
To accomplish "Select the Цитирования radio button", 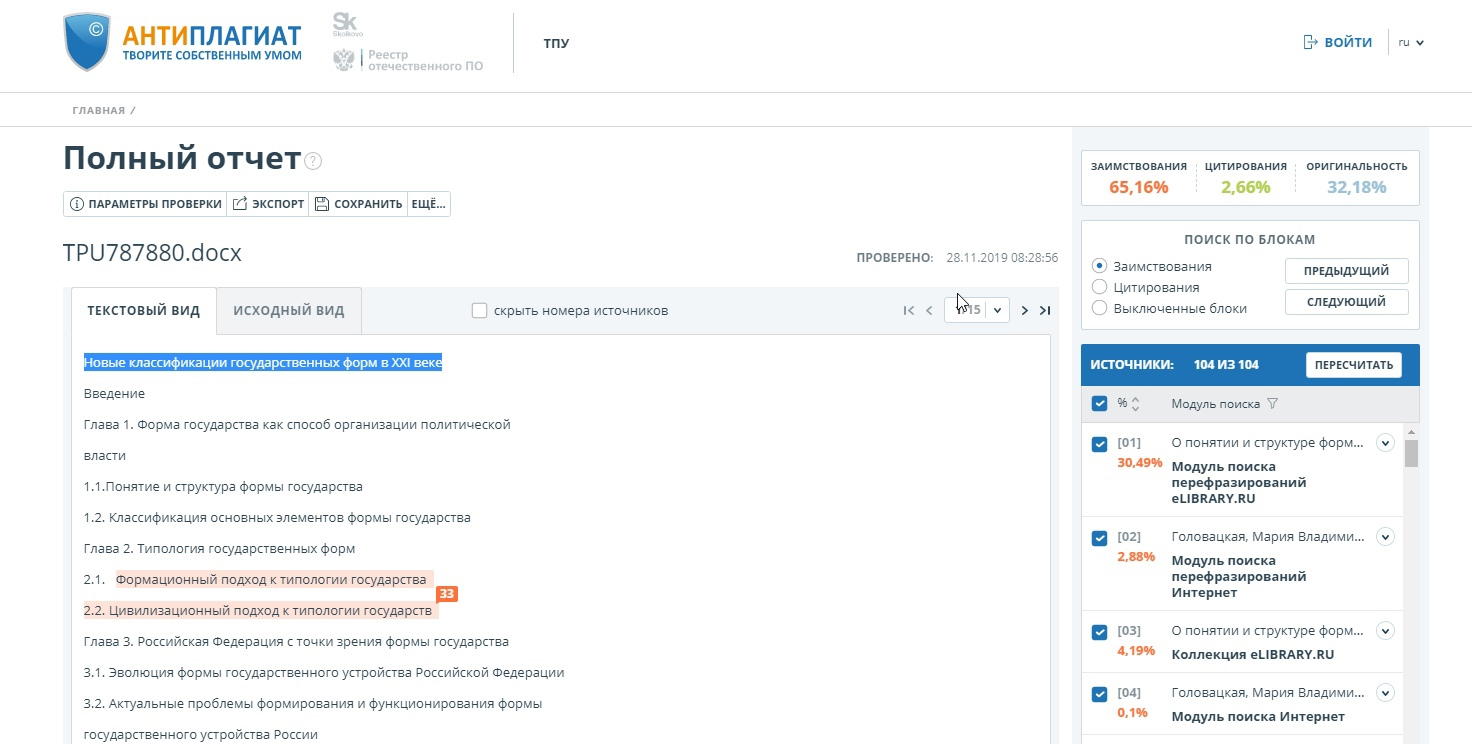I will click(x=1100, y=287).
